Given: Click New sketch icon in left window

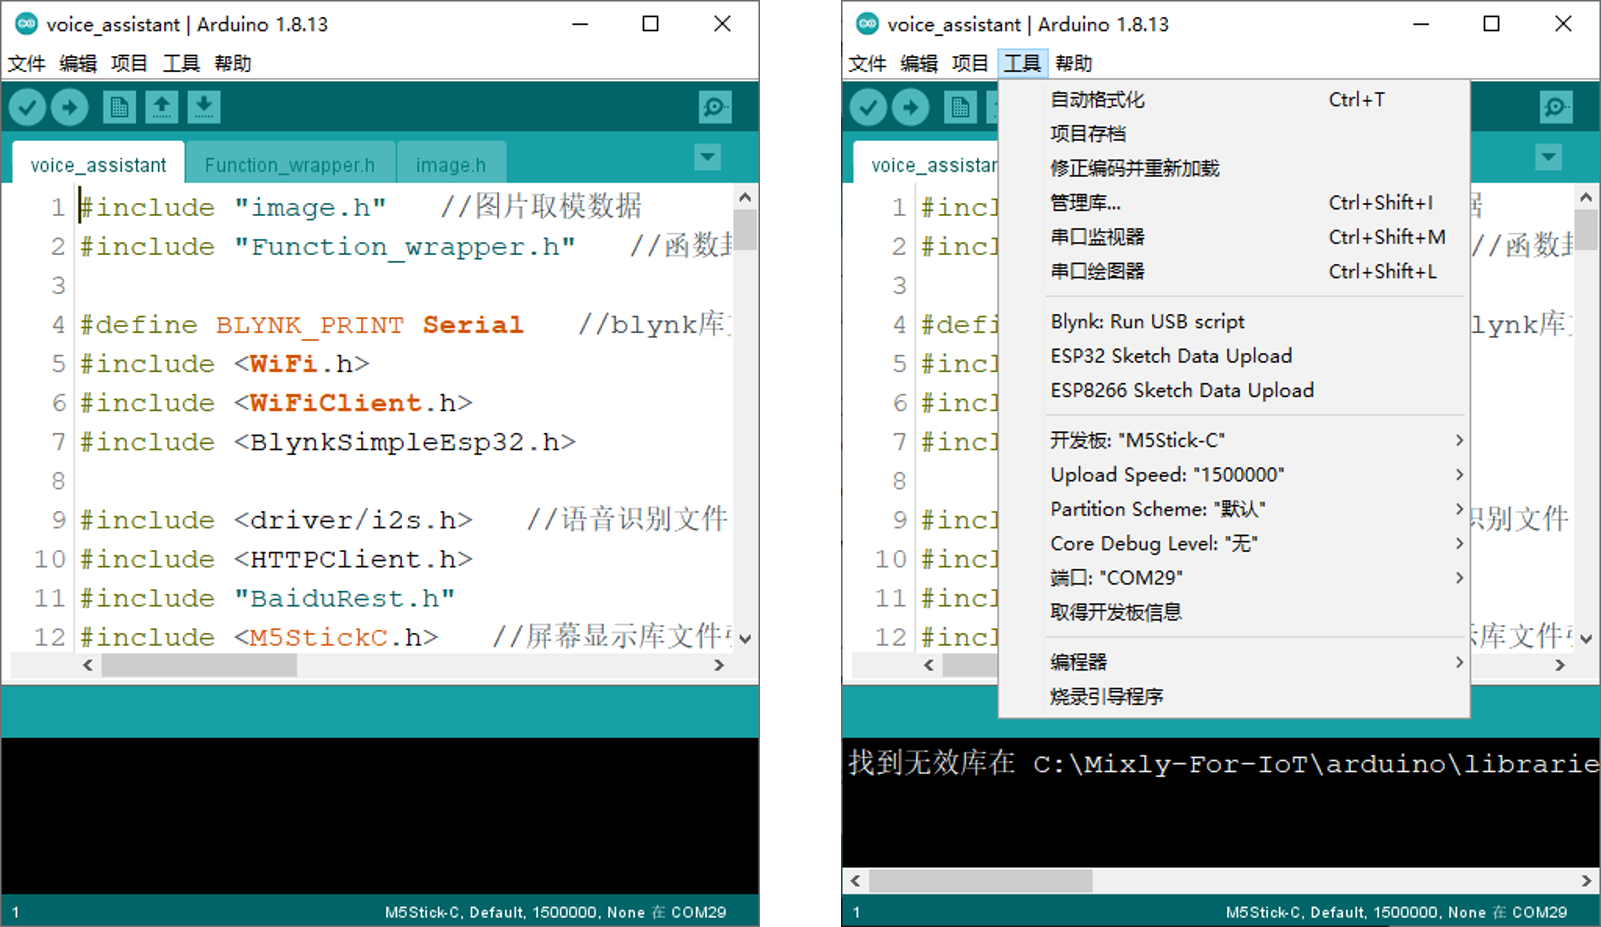Looking at the screenshot, I should [x=119, y=107].
